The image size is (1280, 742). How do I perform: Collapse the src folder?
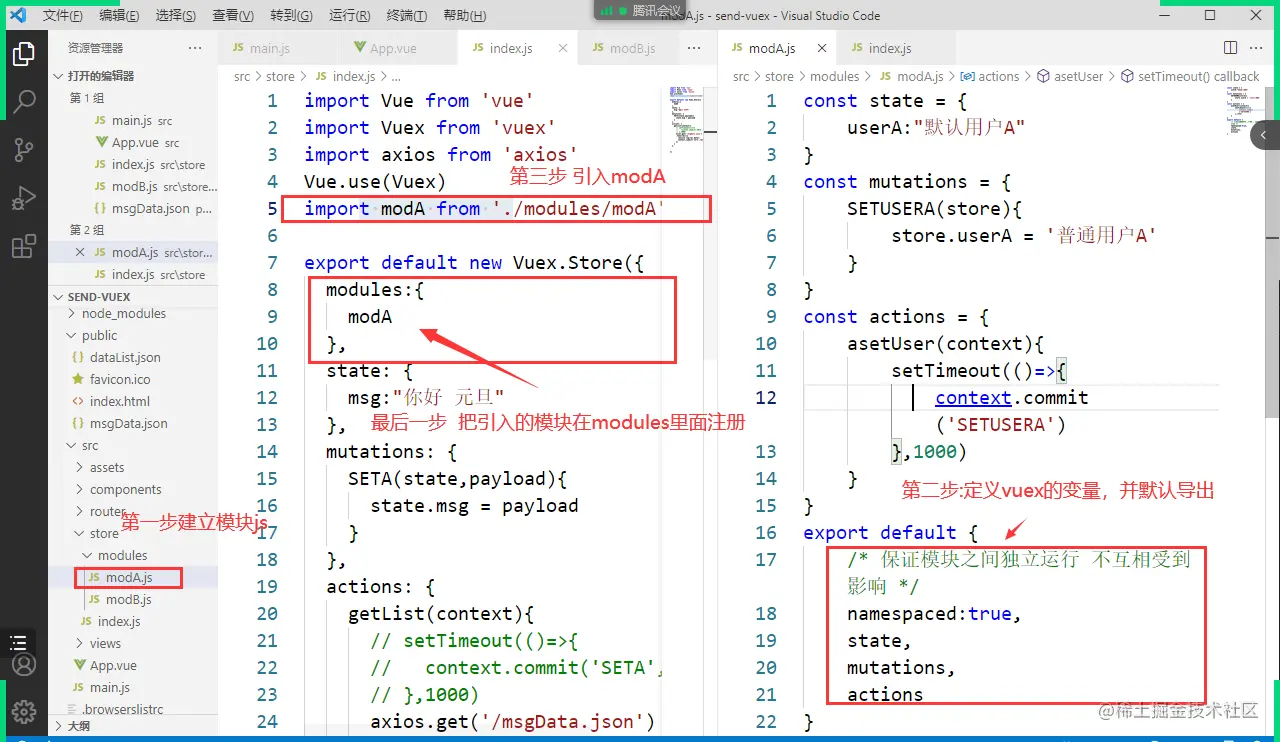(90, 446)
